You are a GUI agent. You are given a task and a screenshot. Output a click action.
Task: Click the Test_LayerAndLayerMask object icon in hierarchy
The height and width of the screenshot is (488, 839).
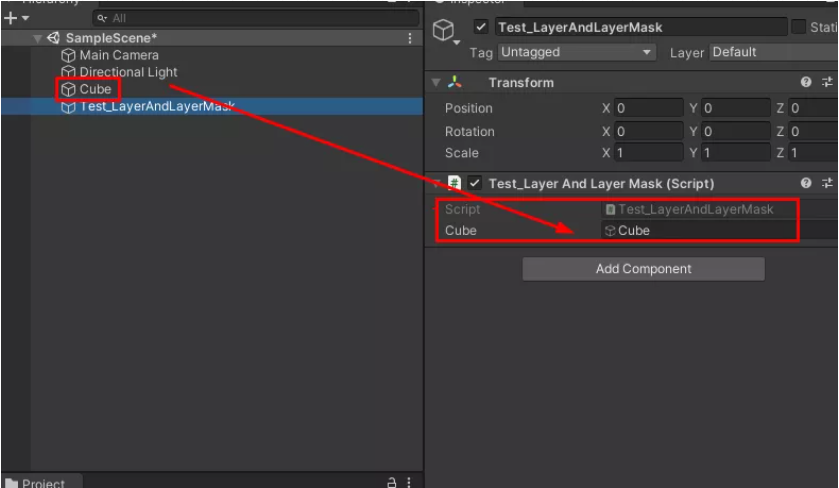tap(68, 107)
